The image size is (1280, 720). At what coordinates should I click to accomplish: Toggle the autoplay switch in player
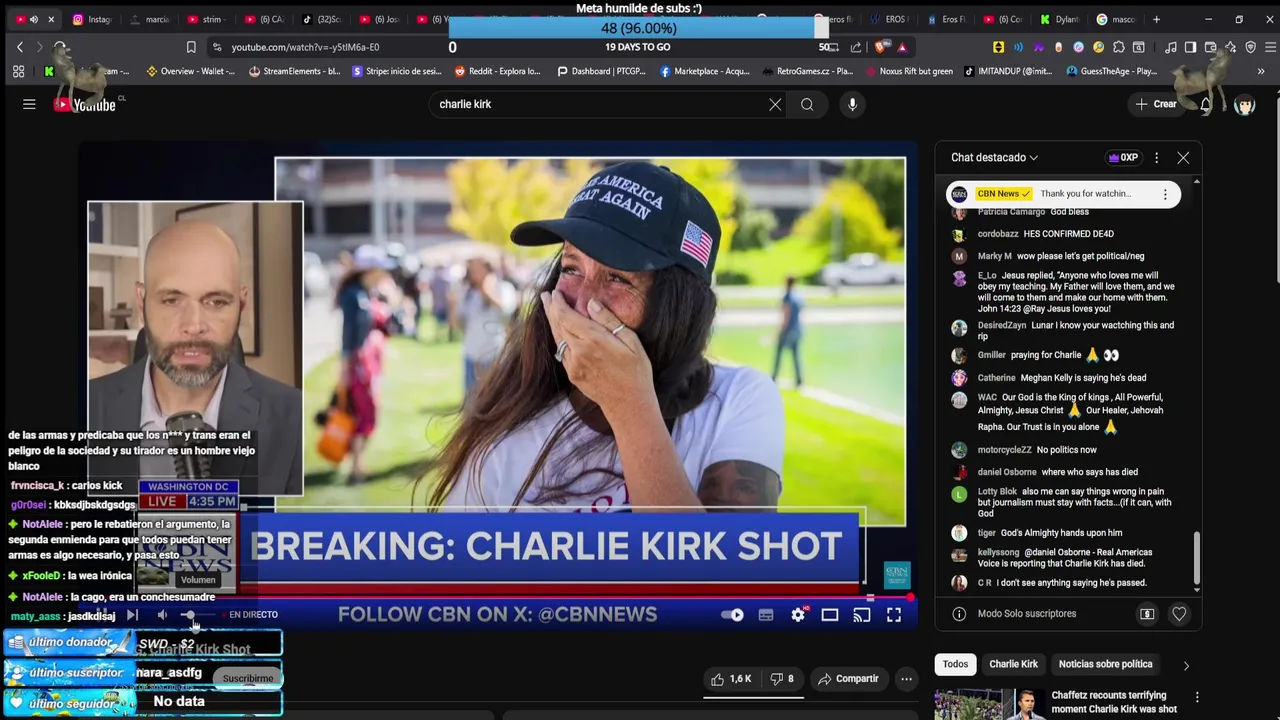pyautogui.click(x=733, y=615)
